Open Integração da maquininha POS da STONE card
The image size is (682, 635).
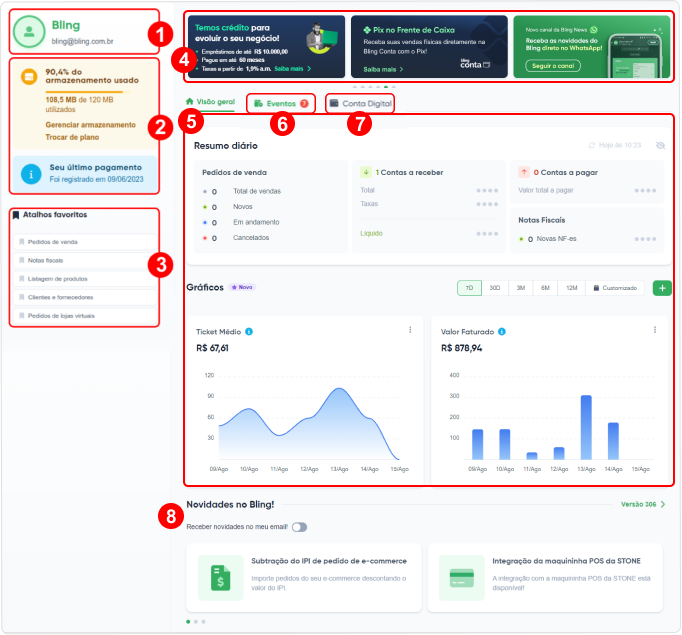pos(545,577)
